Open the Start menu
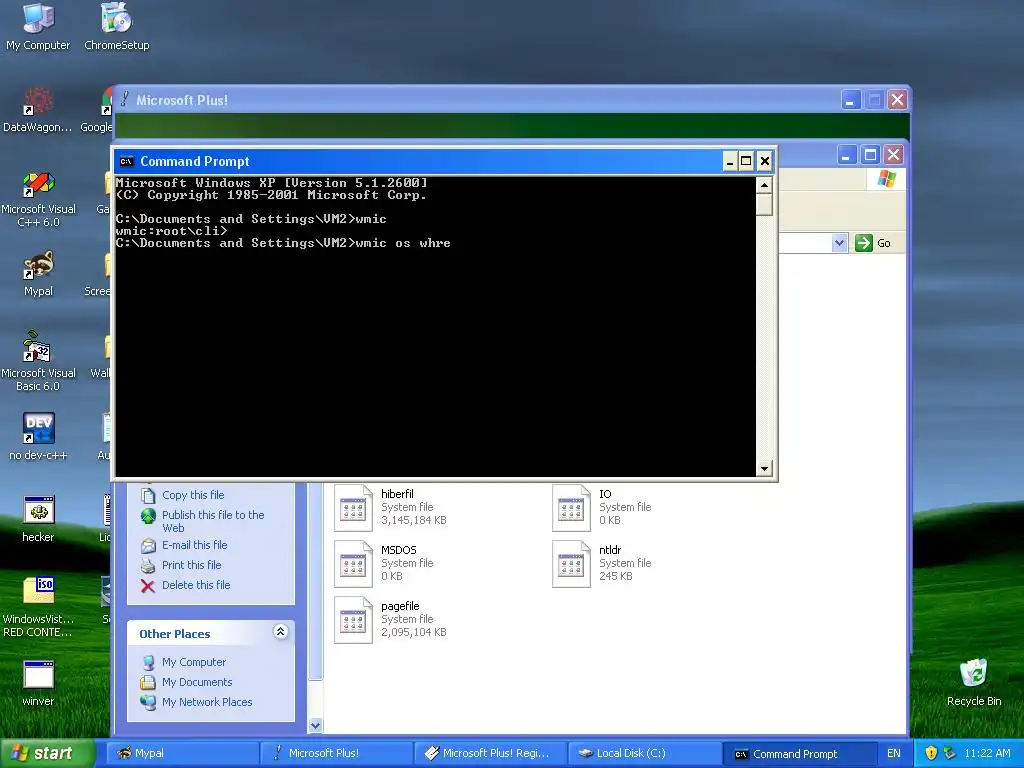Viewport: 1024px width, 768px height. [x=47, y=753]
